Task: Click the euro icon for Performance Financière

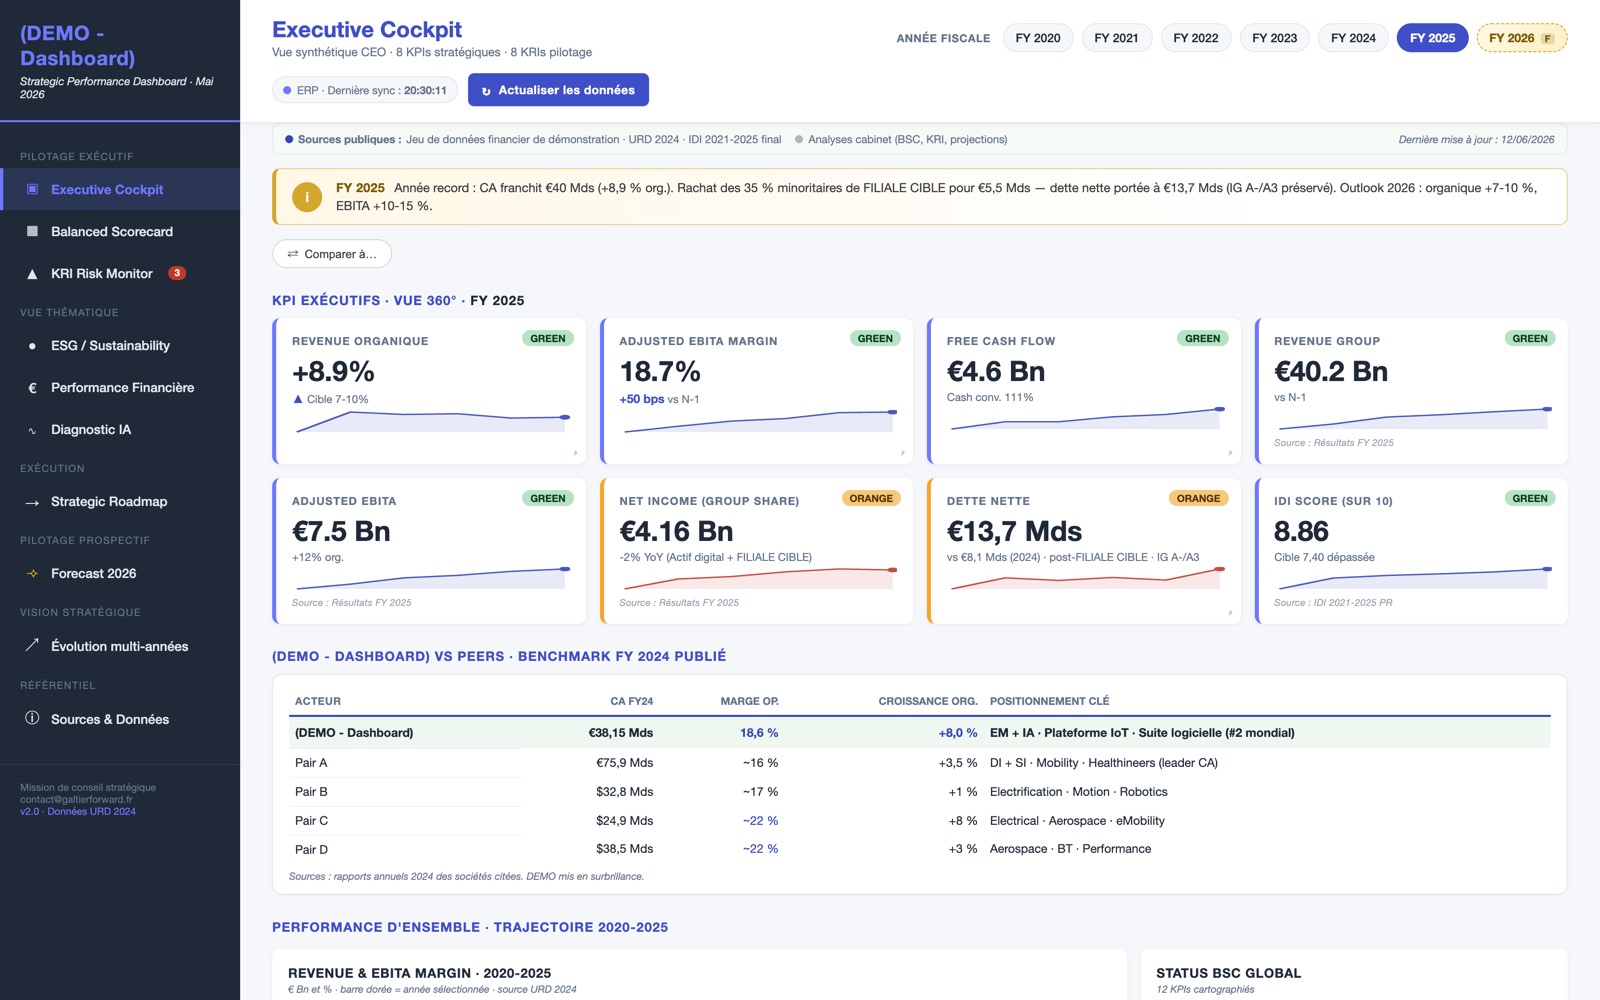Action: [x=32, y=388]
